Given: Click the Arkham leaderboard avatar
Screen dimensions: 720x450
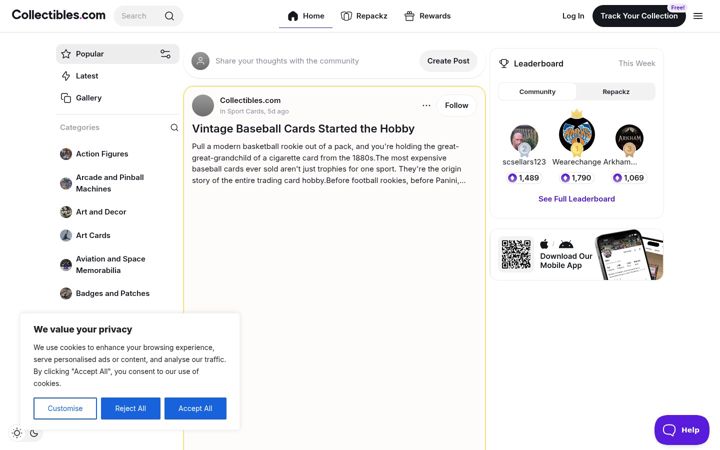Looking at the screenshot, I should pos(629,138).
